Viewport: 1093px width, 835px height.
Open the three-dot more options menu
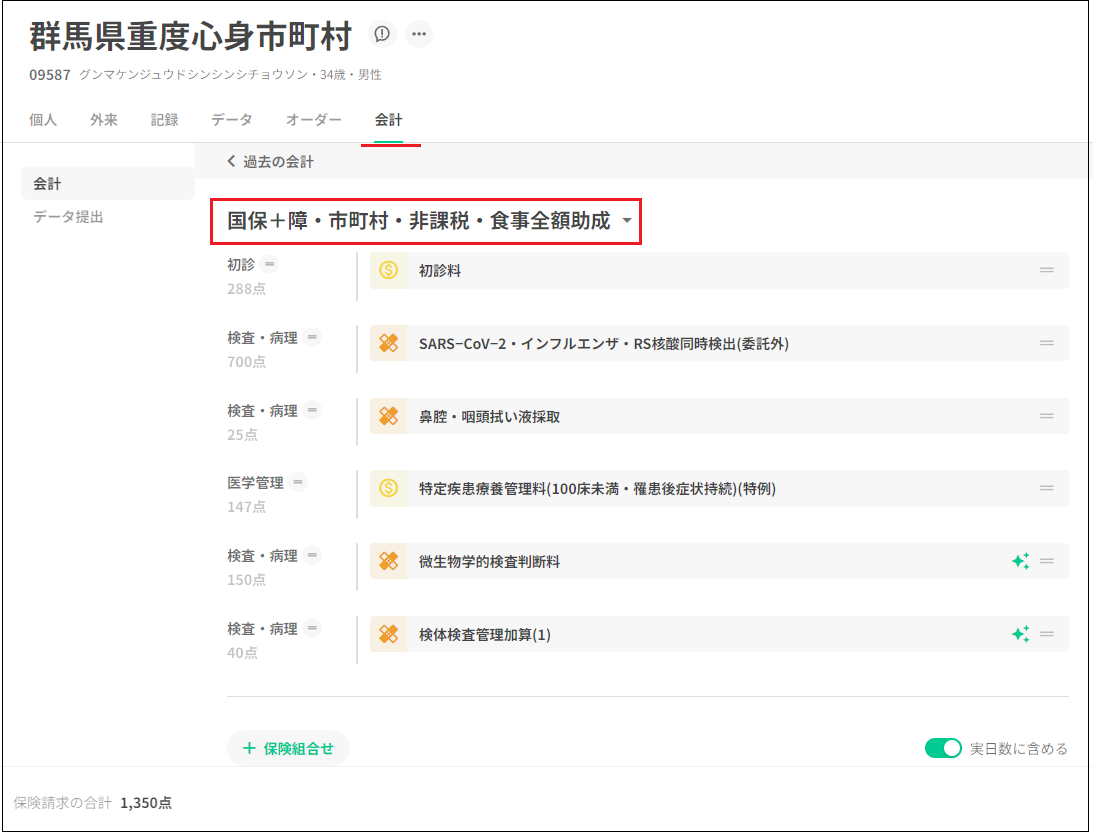(419, 35)
